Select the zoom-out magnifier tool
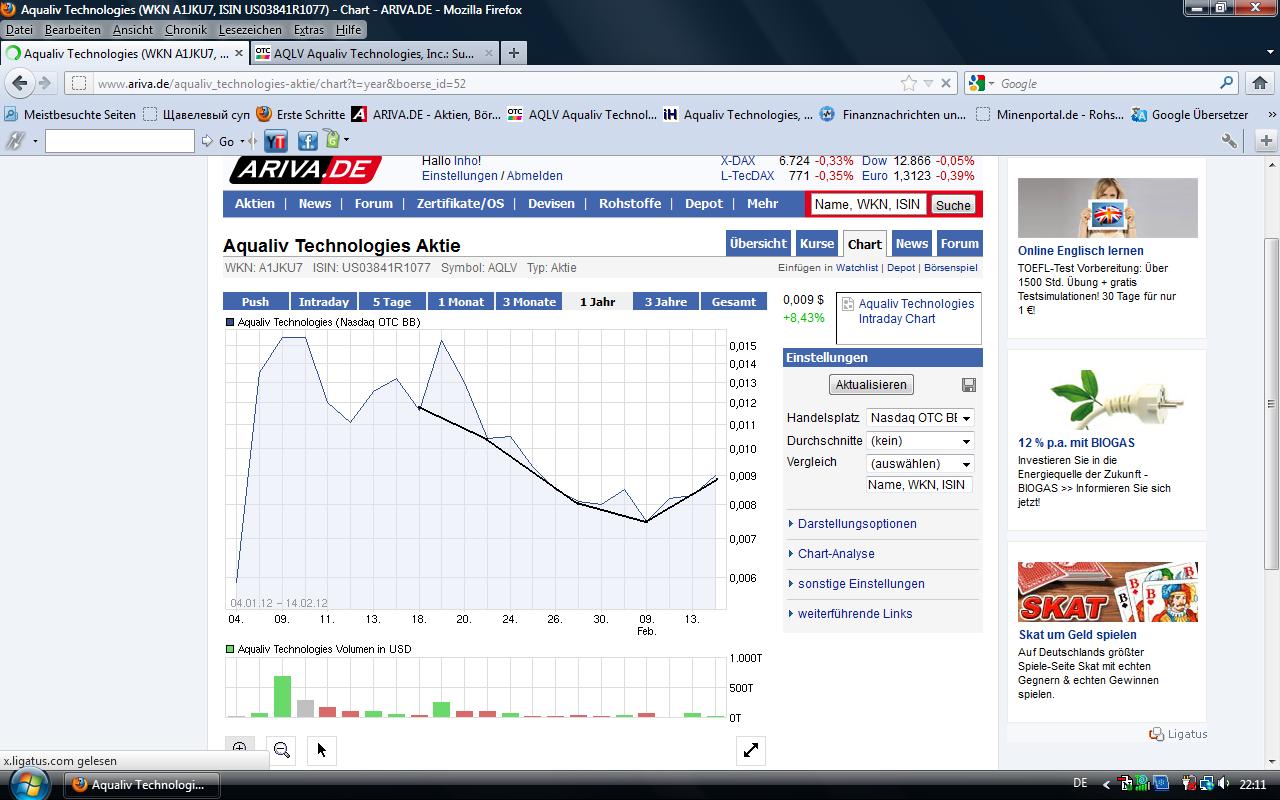Screen dimensions: 1280x800 281,748
